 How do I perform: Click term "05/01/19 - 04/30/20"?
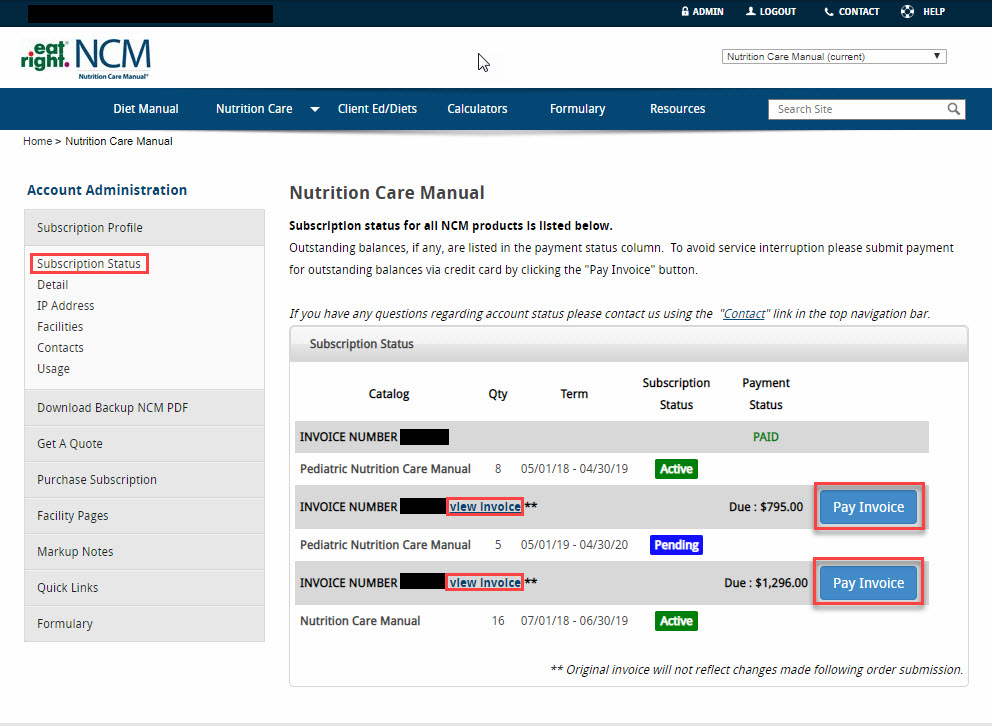(574, 545)
